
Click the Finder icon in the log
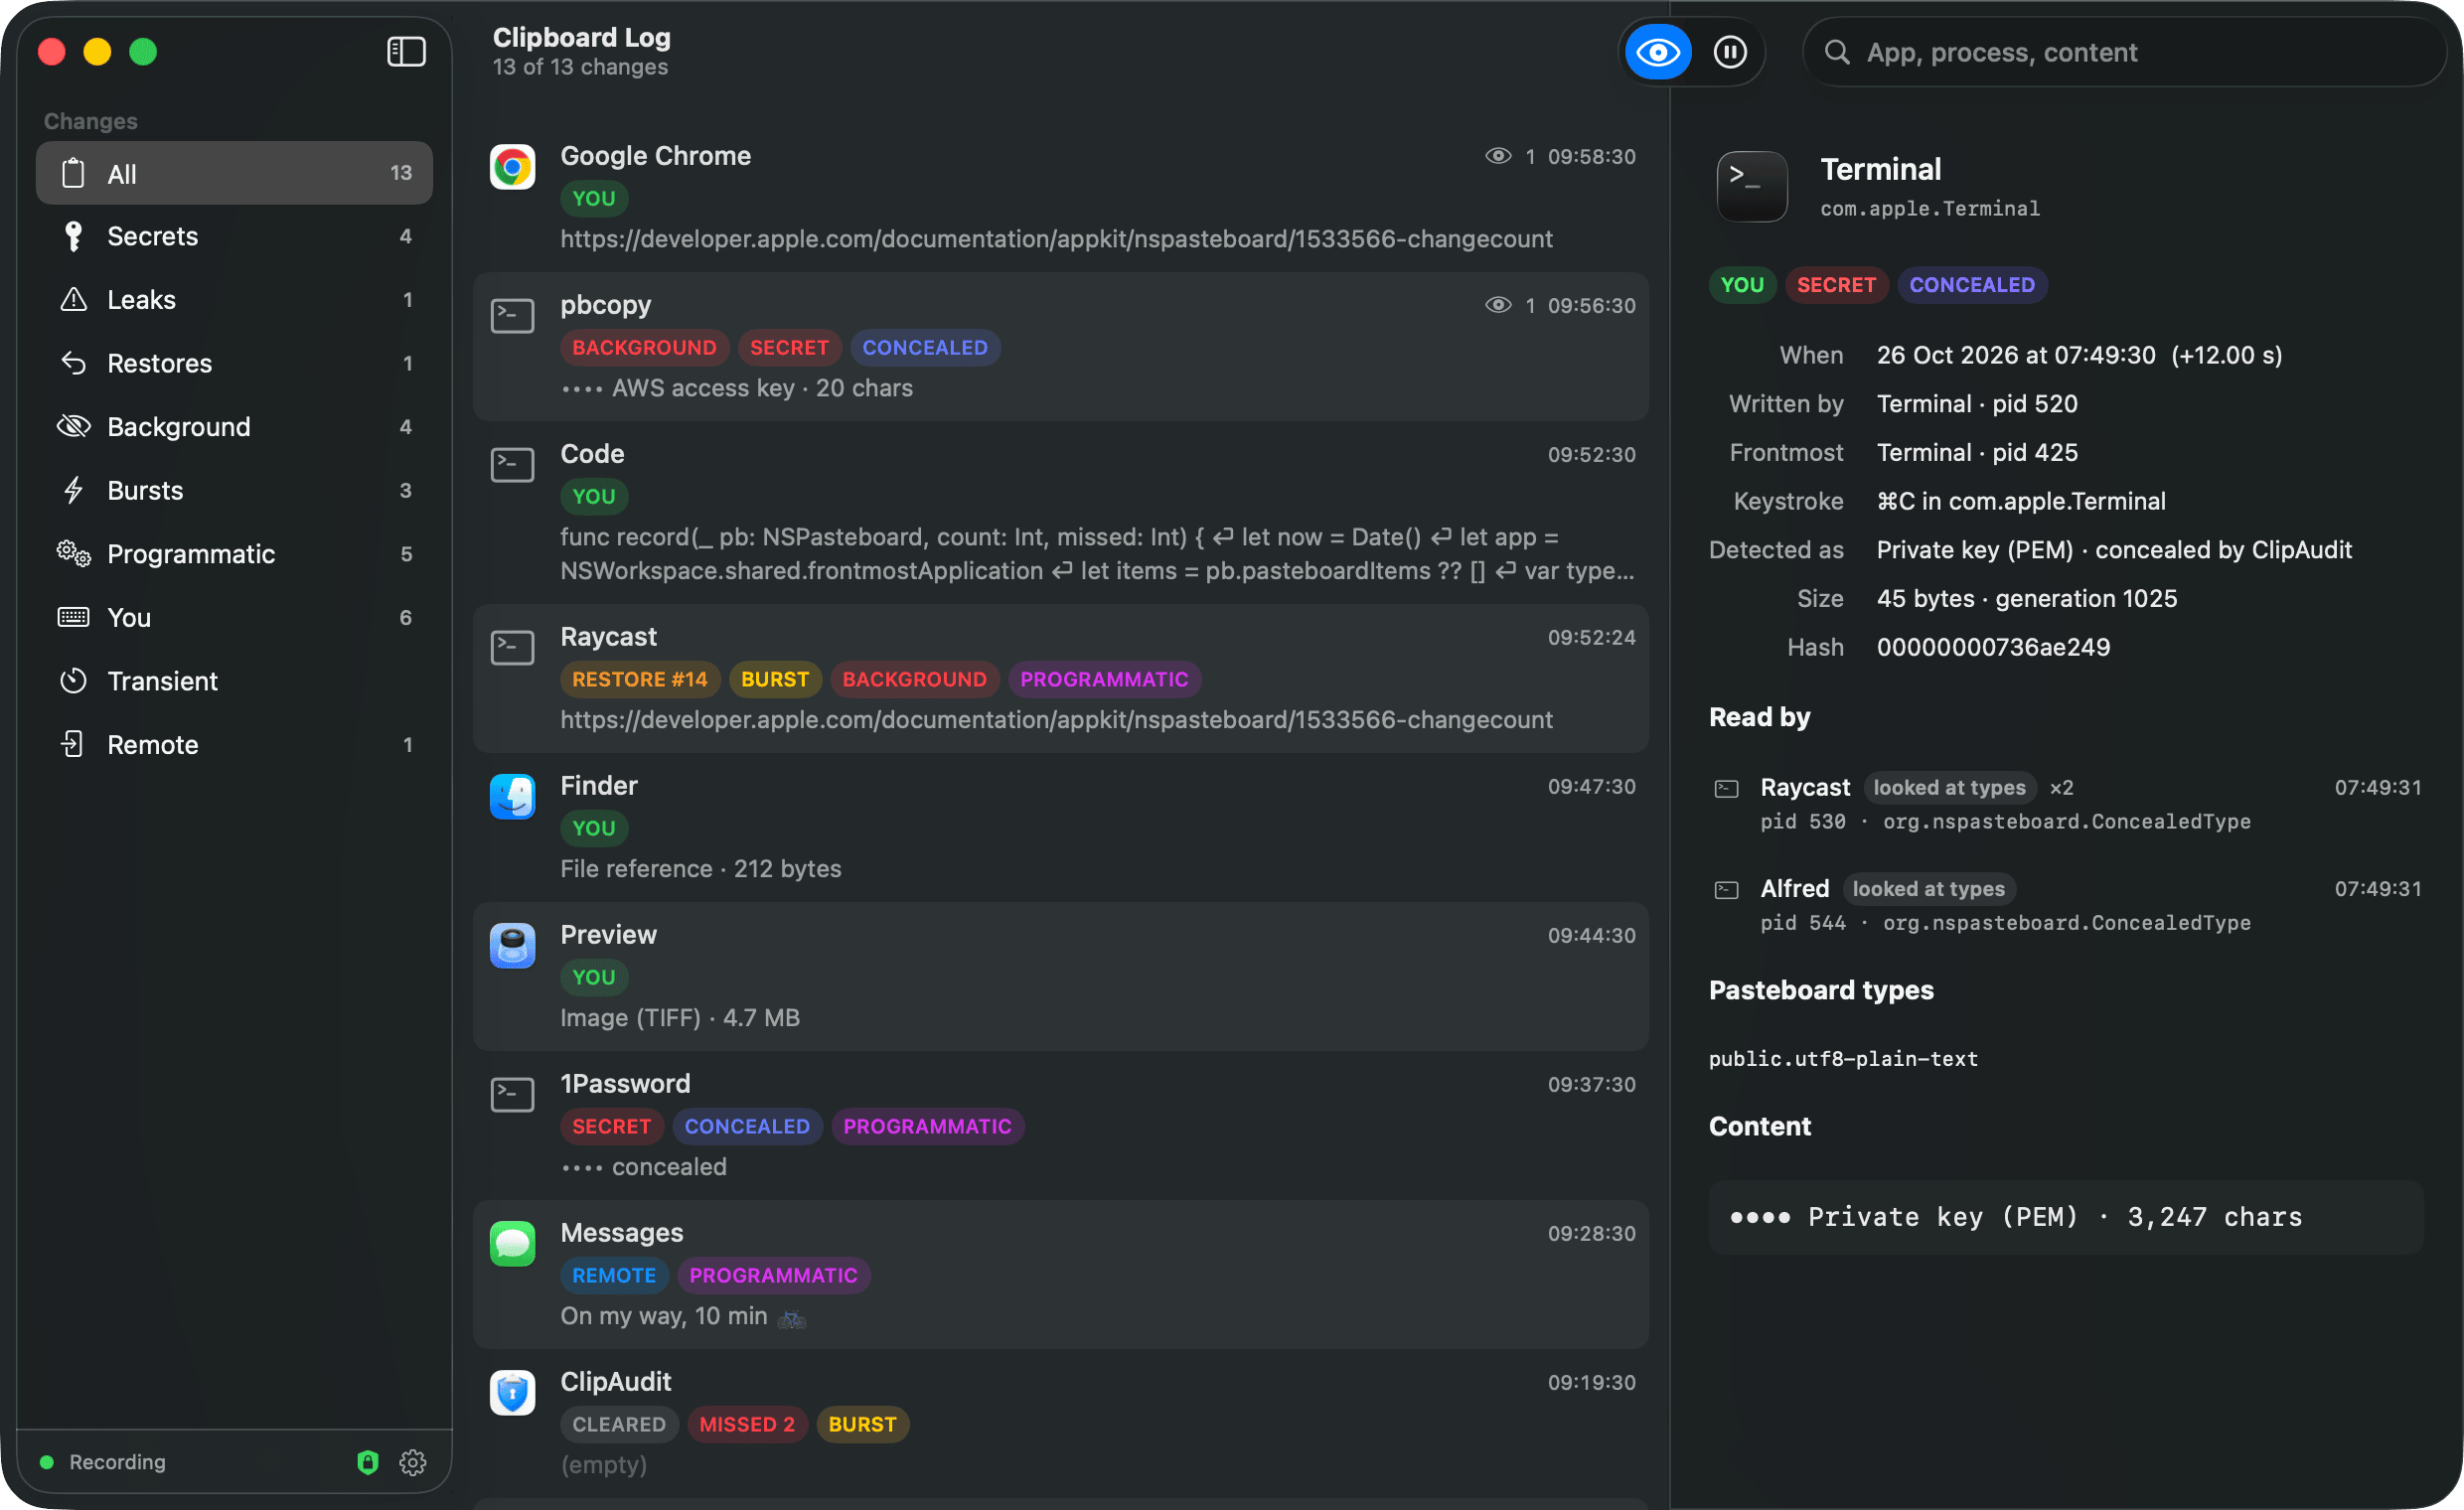pos(512,797)
